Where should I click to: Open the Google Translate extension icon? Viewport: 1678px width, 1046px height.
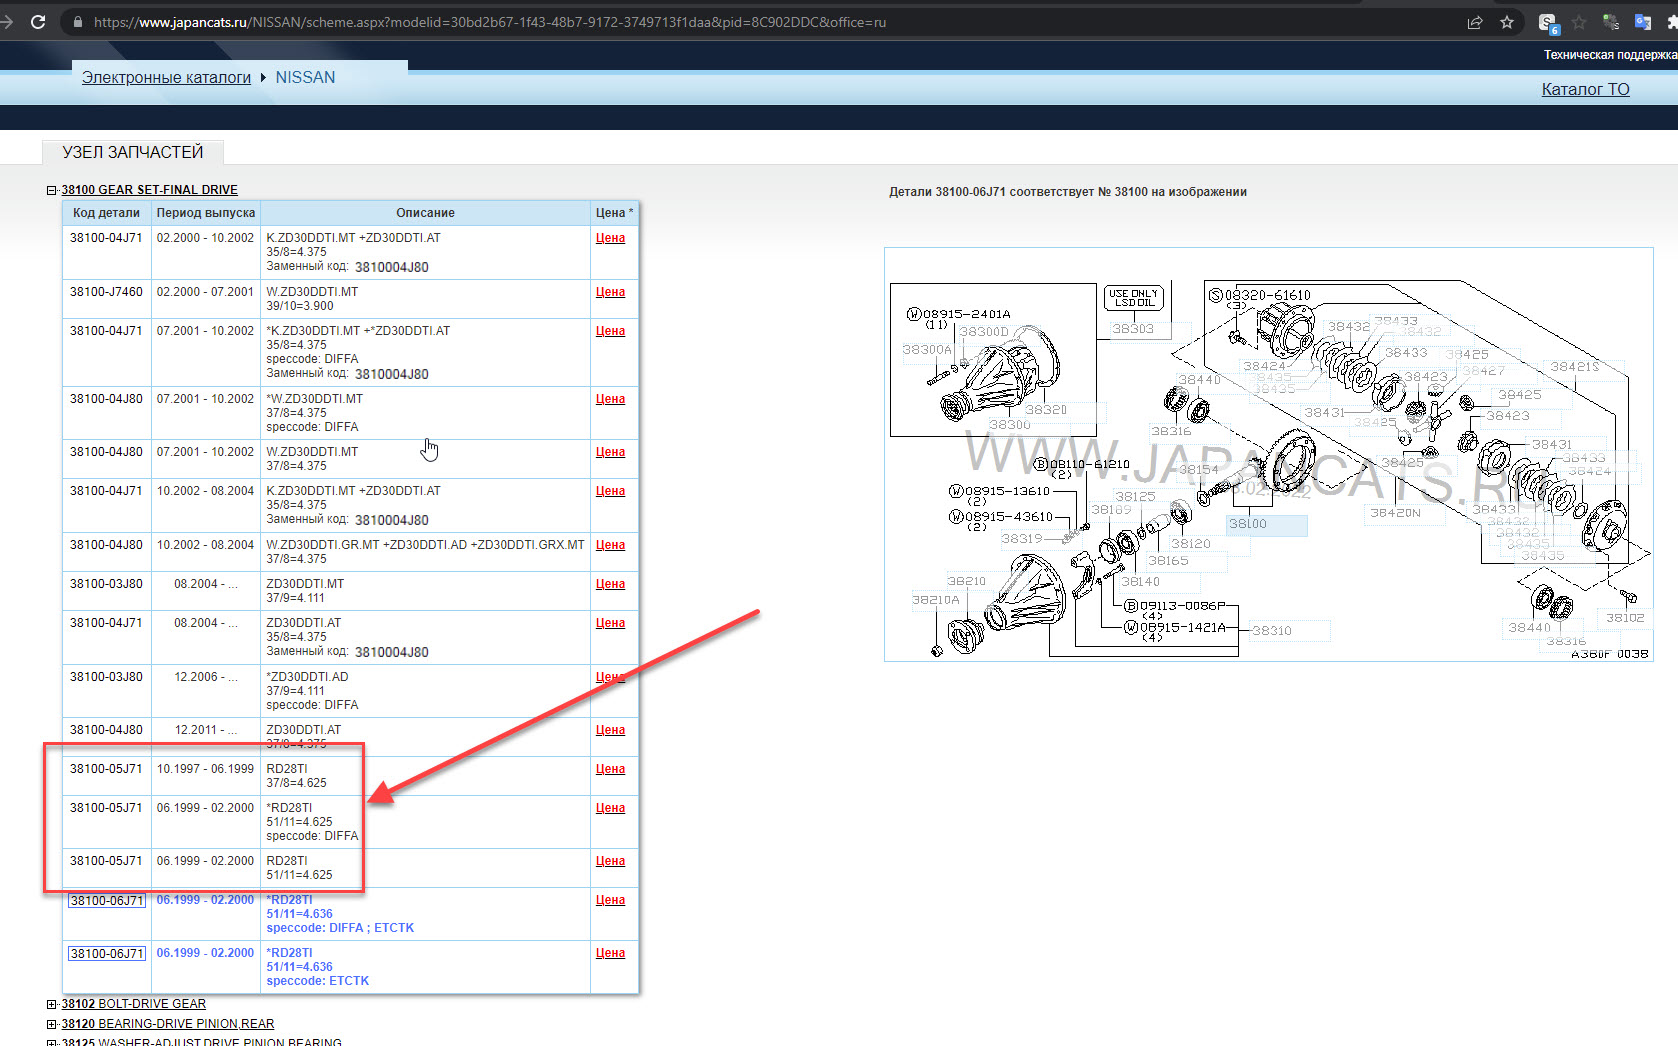[x=1642, y=22]
